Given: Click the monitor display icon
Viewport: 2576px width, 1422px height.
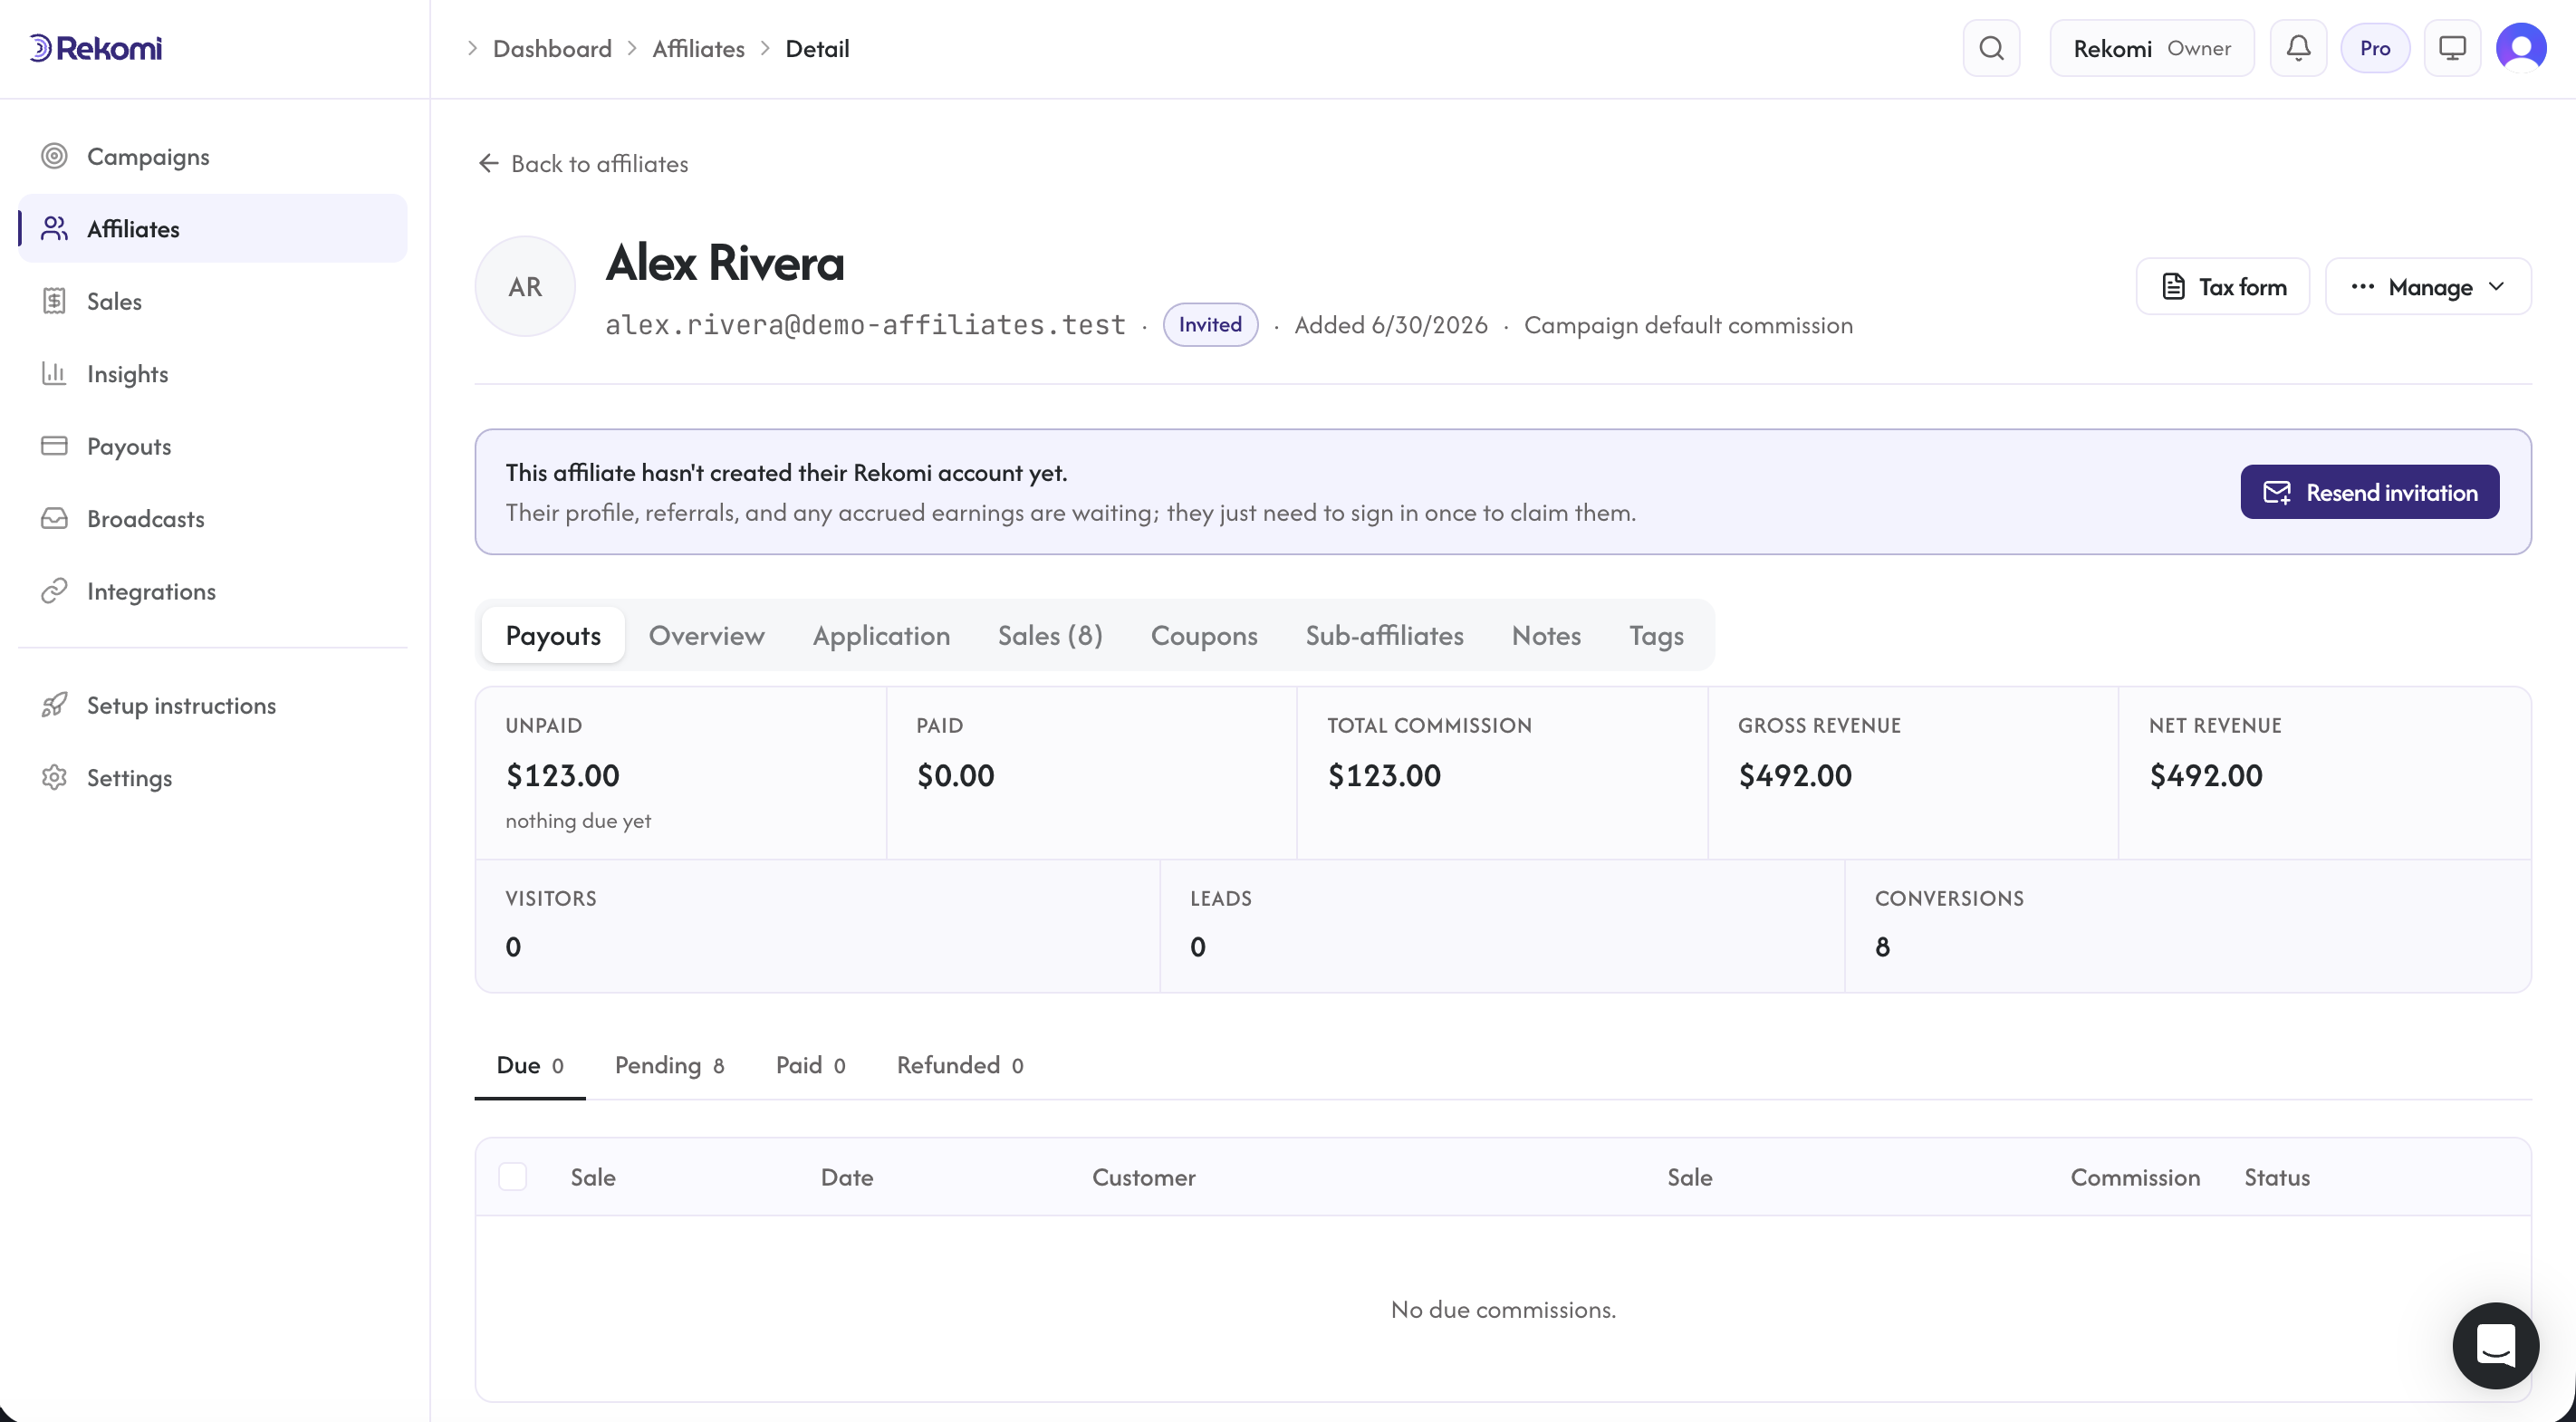Looking at the screenshot, I should coord(2452,48).
